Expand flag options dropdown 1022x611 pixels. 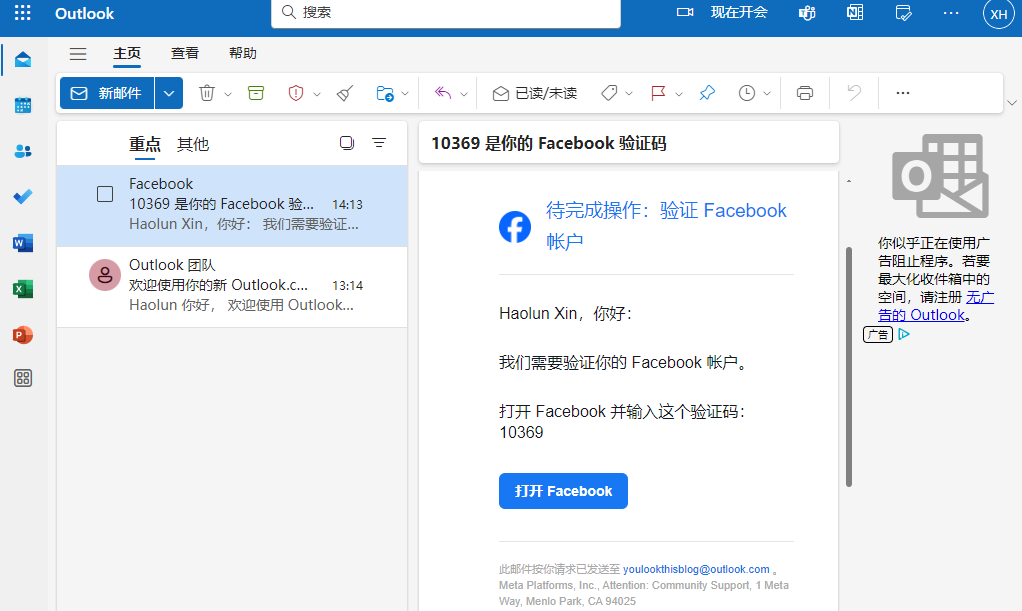(679, 94)
